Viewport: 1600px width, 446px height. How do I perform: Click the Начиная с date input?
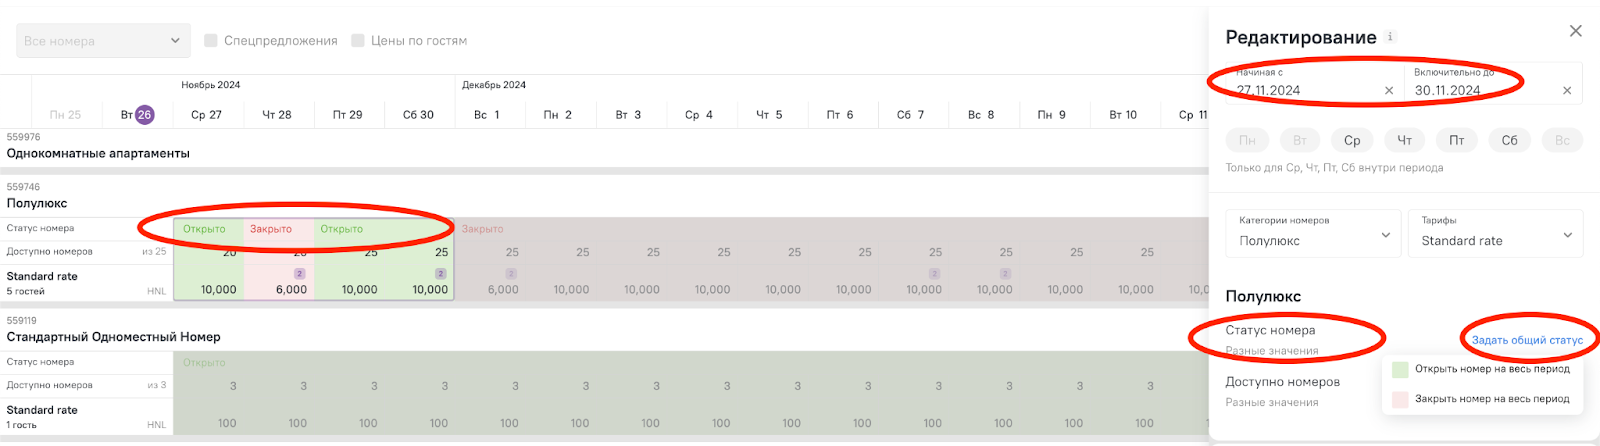click(1305, 84)
